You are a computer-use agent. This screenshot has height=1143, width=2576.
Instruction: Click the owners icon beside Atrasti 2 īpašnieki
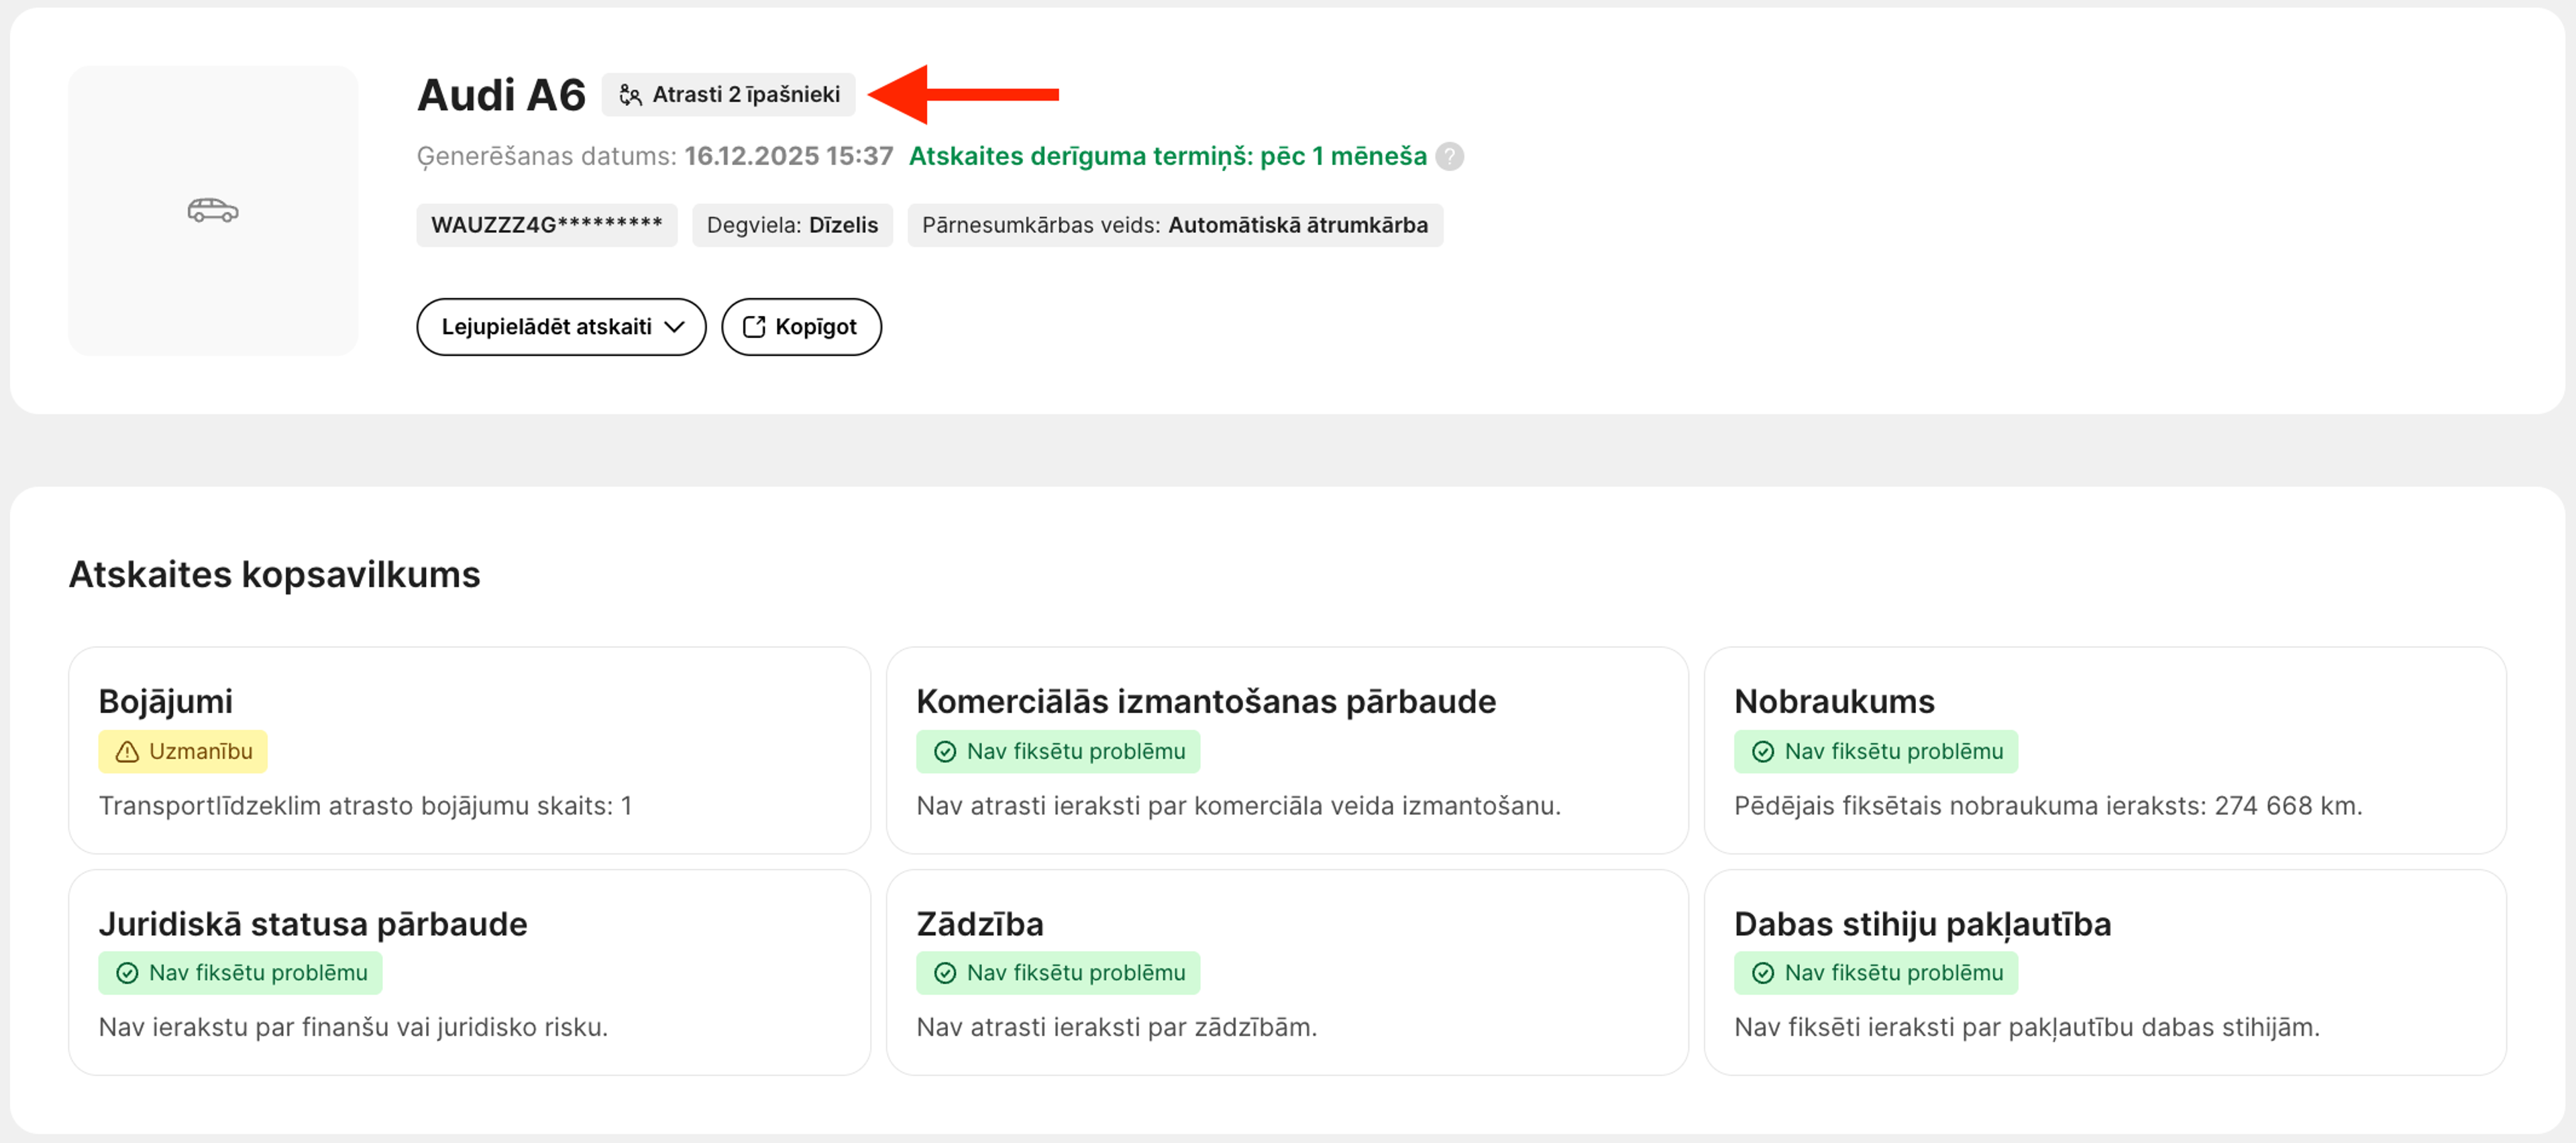click(x=630, y=95)
